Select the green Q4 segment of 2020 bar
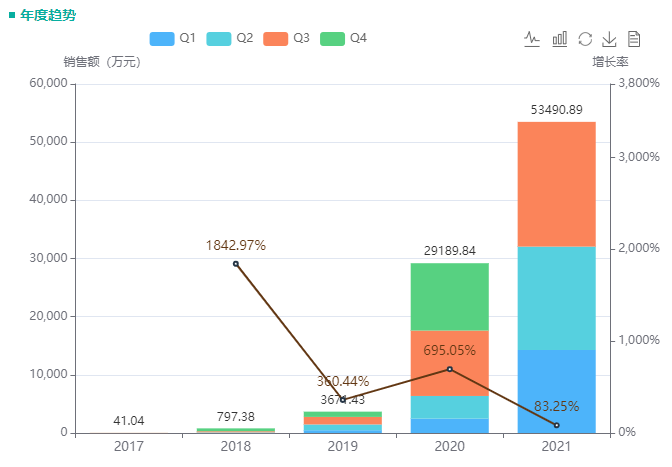This screenshot has height=467, width=672. point(450,296)
